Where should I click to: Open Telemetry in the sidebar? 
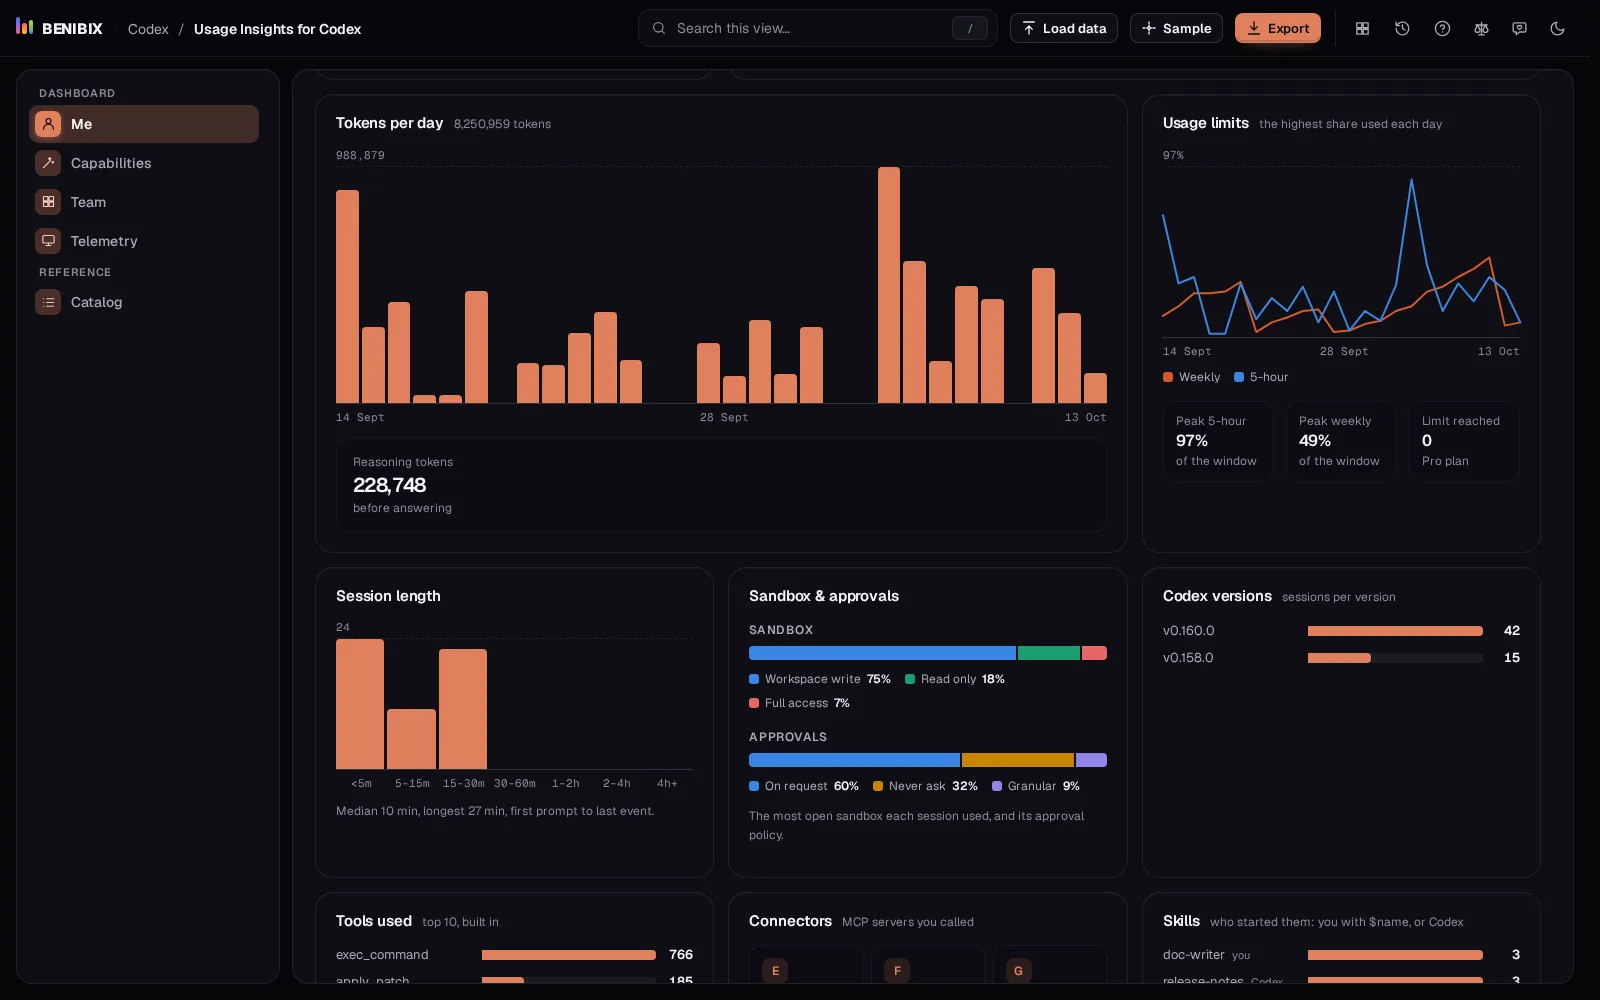pyautogui.click(x=144, y=241)
